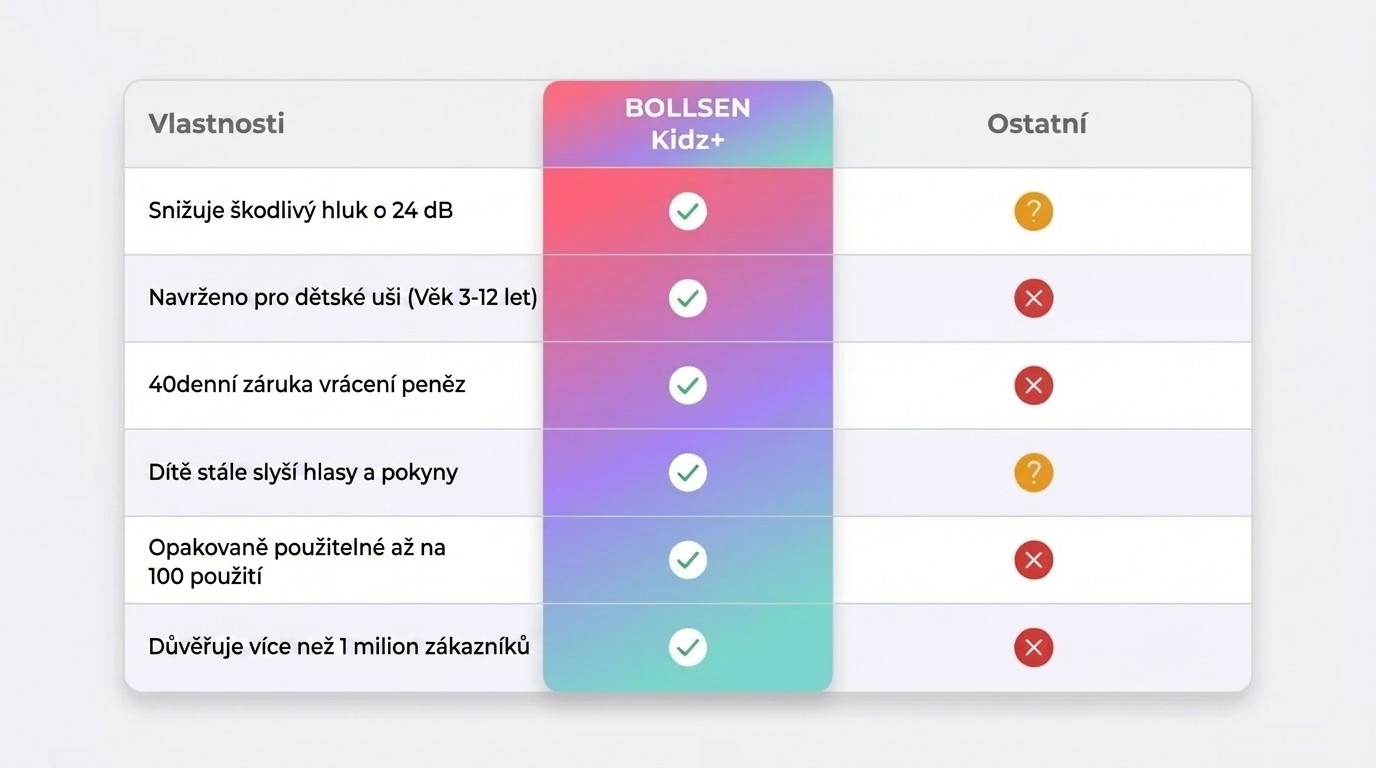Click the checkmark for 24 dB noise reduction
The width and height of the screenshot is (1376, 768).
coord(688,211)
